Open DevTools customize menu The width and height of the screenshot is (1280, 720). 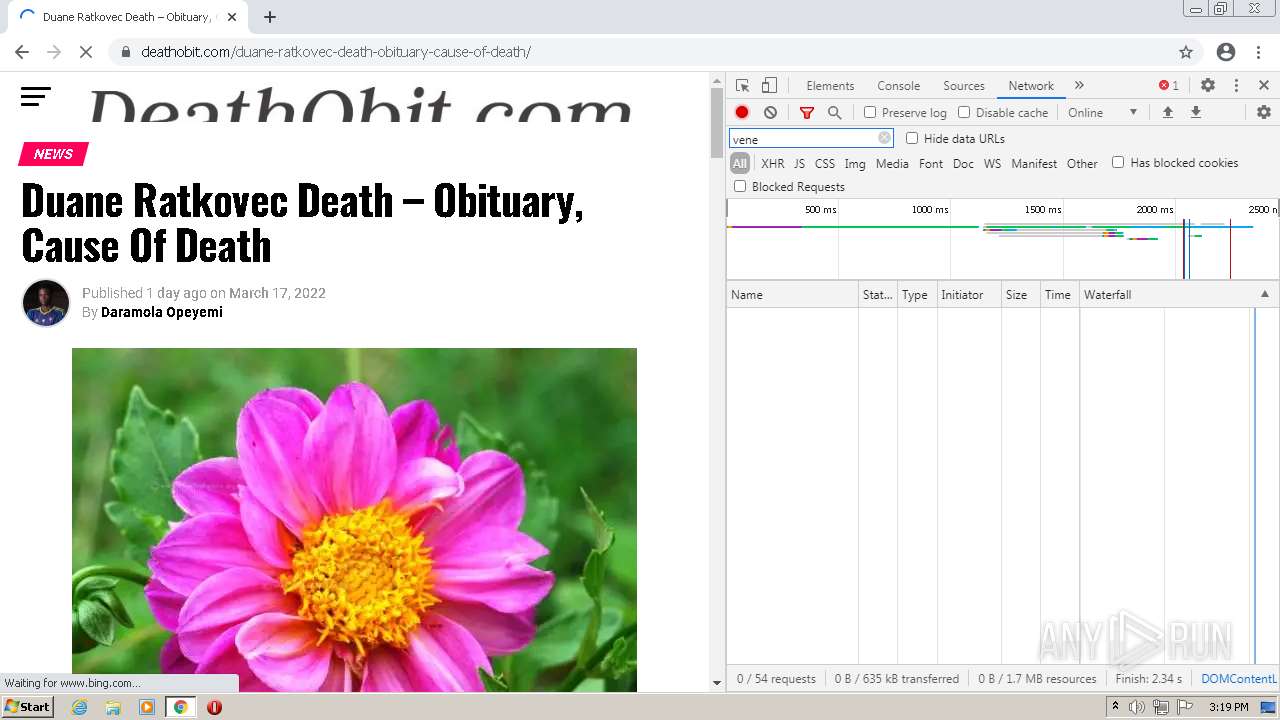(x=1236, y=86)
